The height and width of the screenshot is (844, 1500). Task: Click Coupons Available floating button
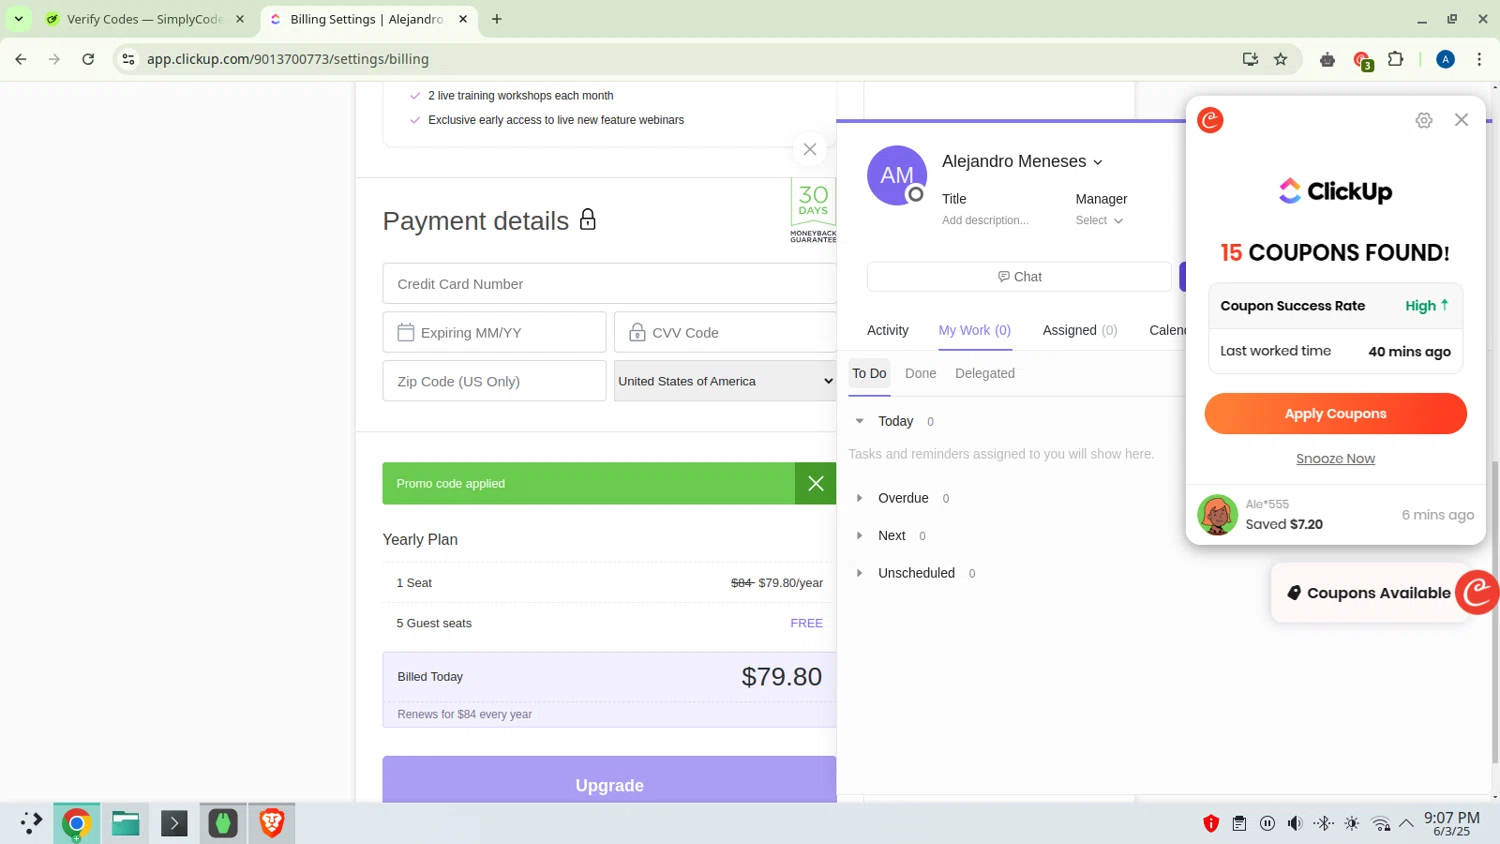point(1369,593)
